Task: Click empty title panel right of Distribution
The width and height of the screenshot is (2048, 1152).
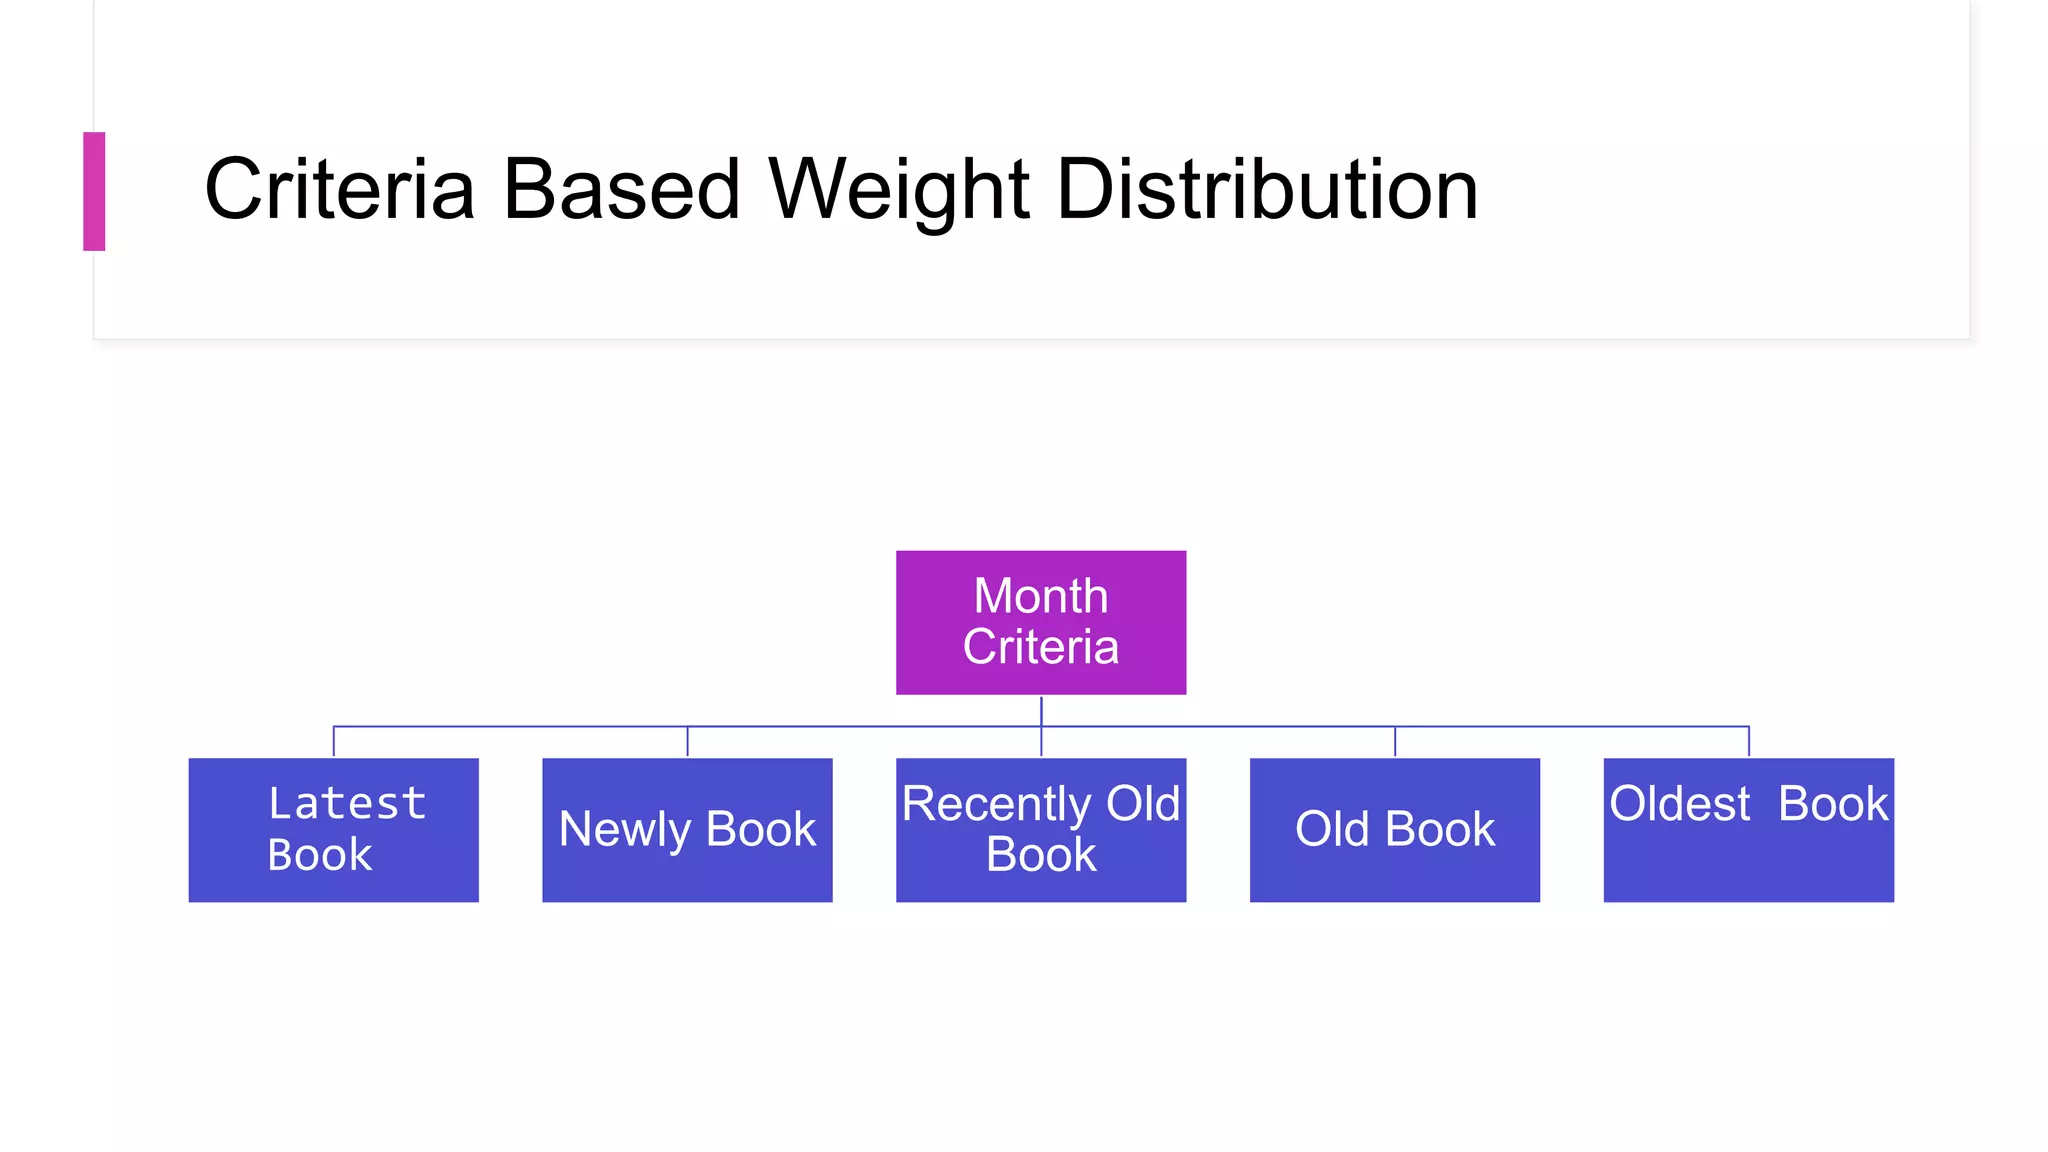Action: [1720, 190]
